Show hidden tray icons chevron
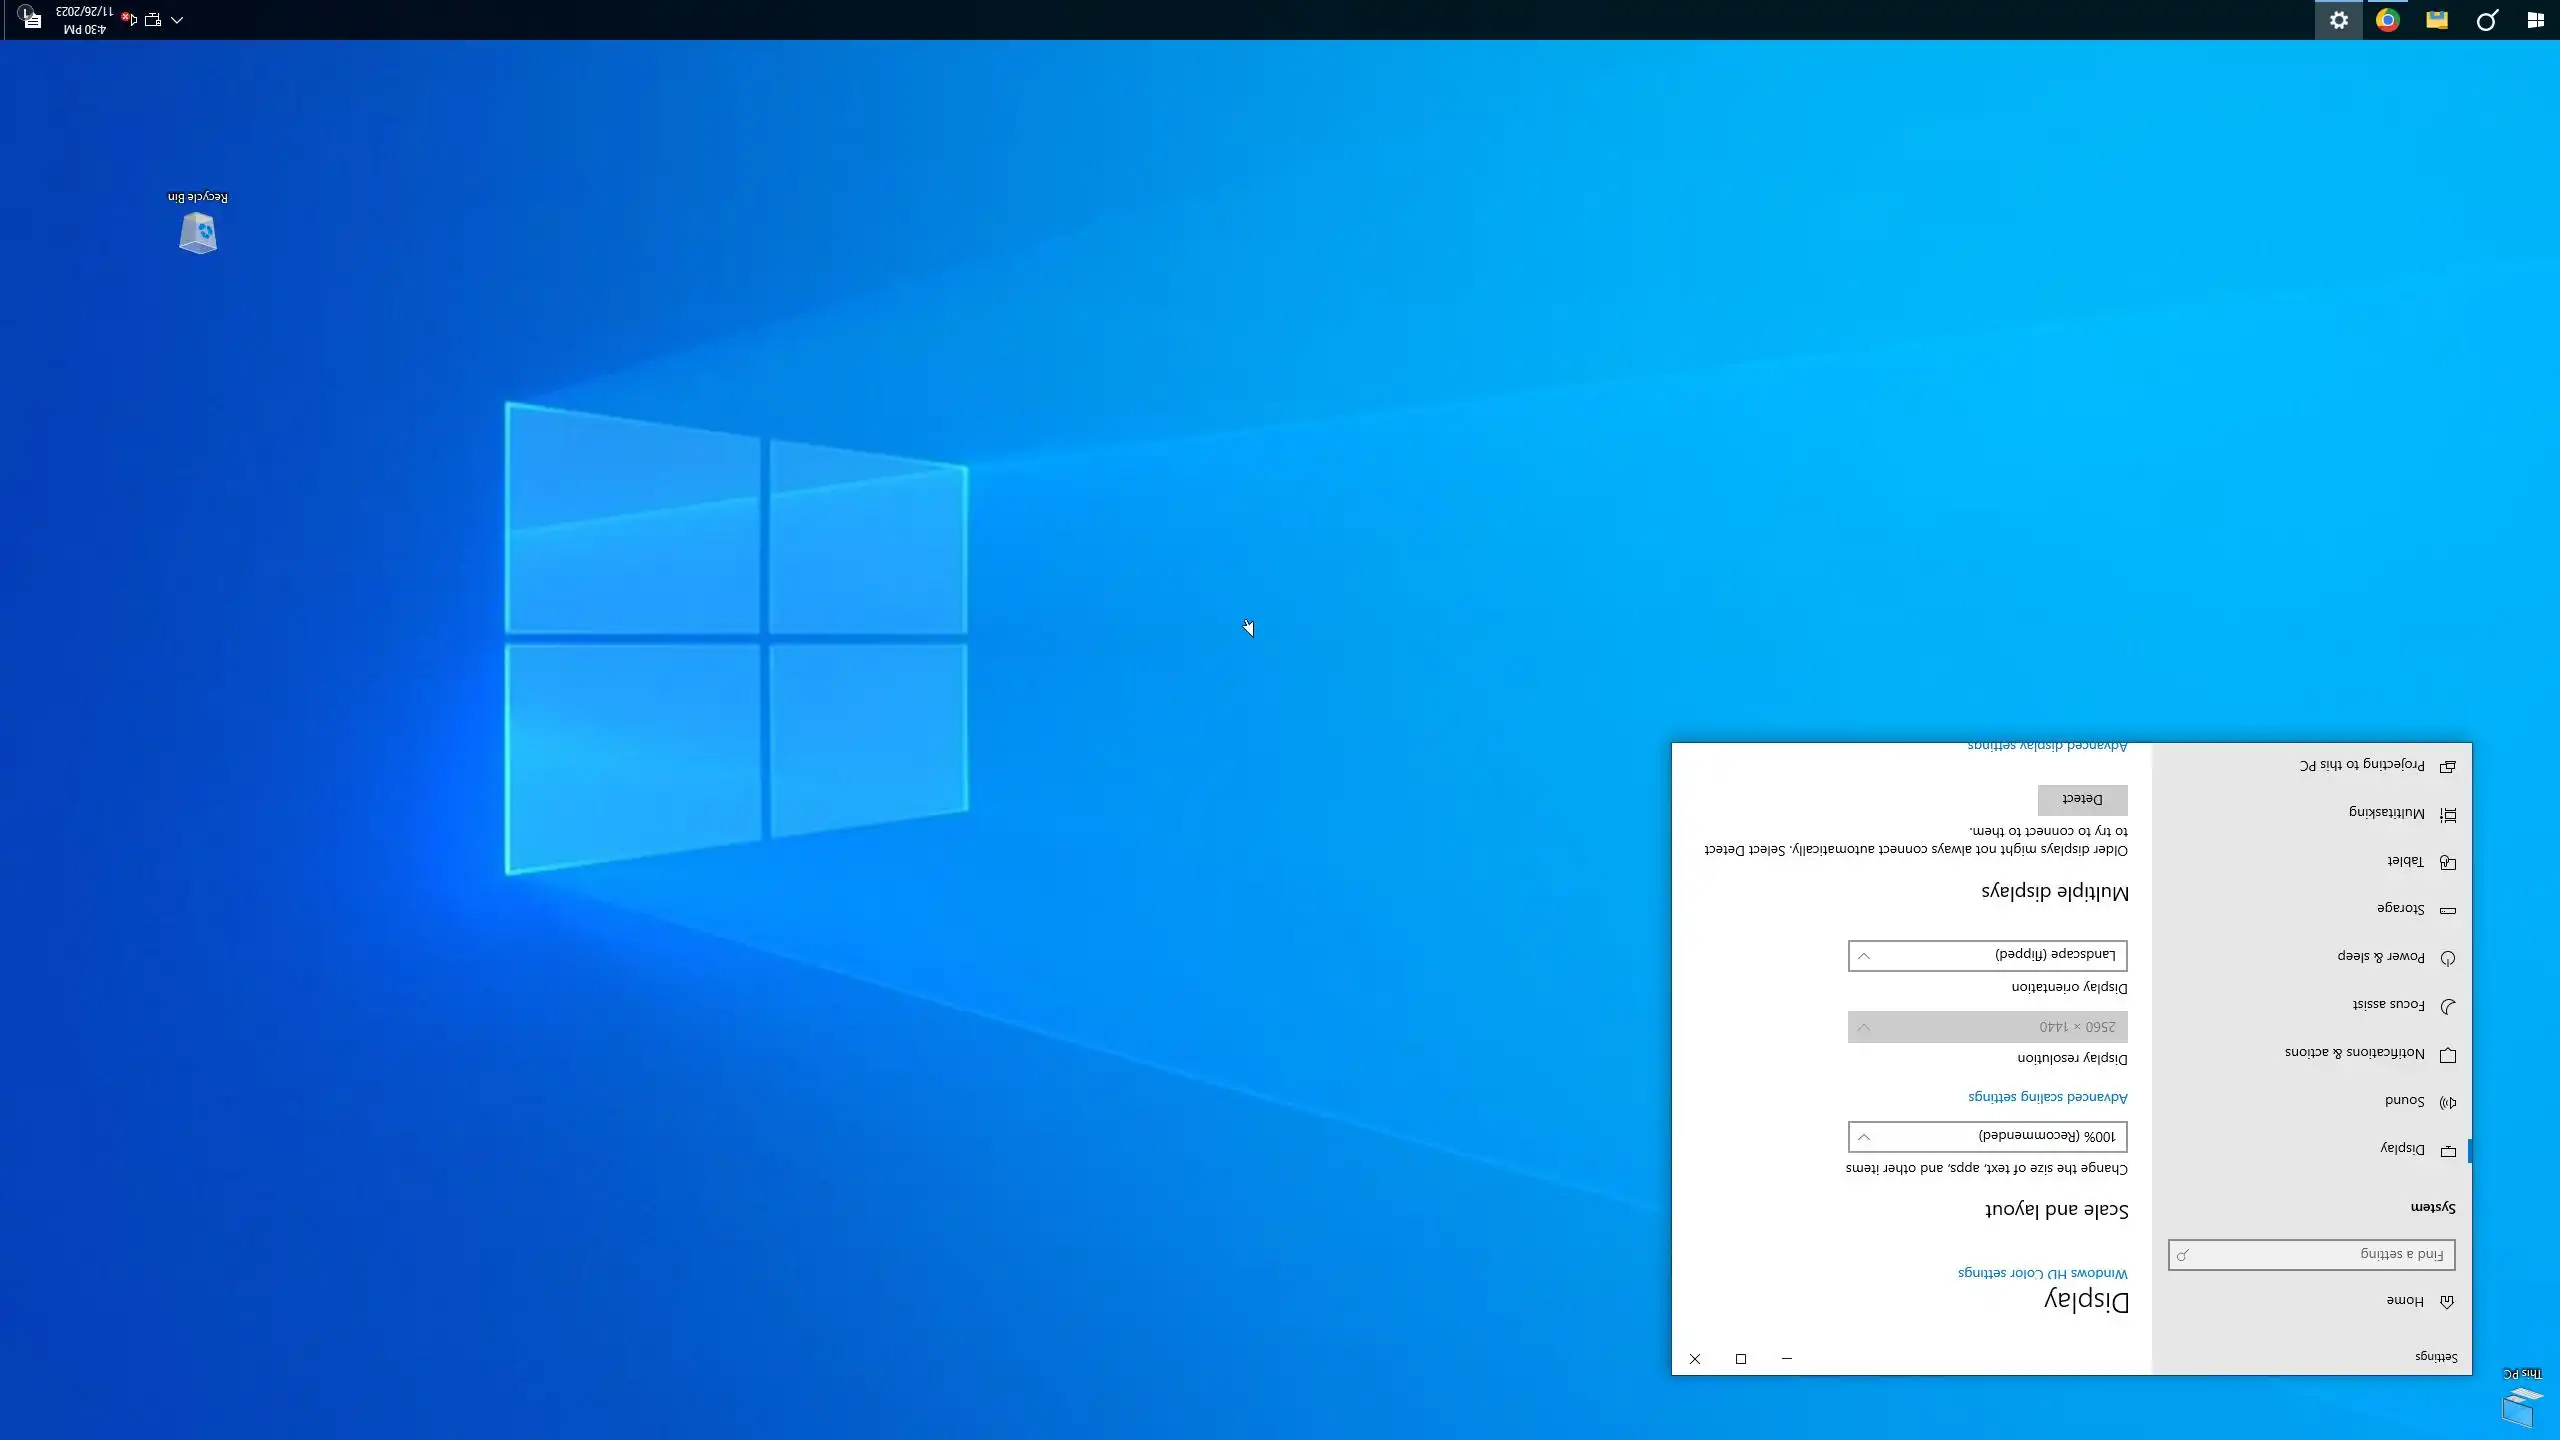The height and width of the screenshot is (1440, 2560). (177, 19)
